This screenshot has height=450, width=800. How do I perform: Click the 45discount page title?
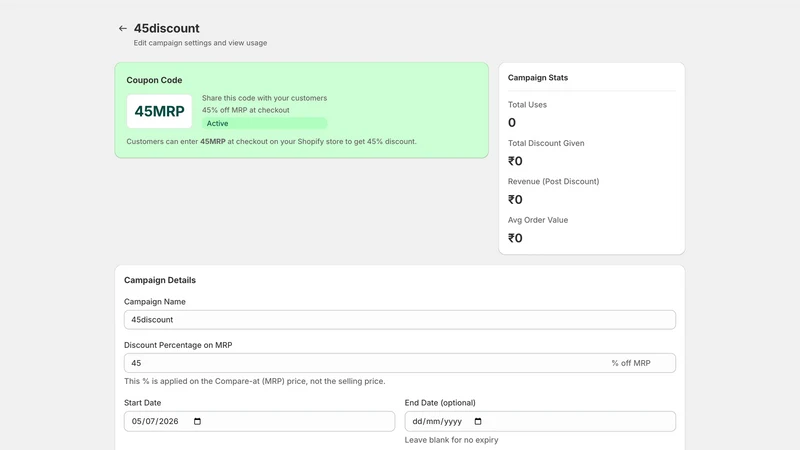(166, 29)
